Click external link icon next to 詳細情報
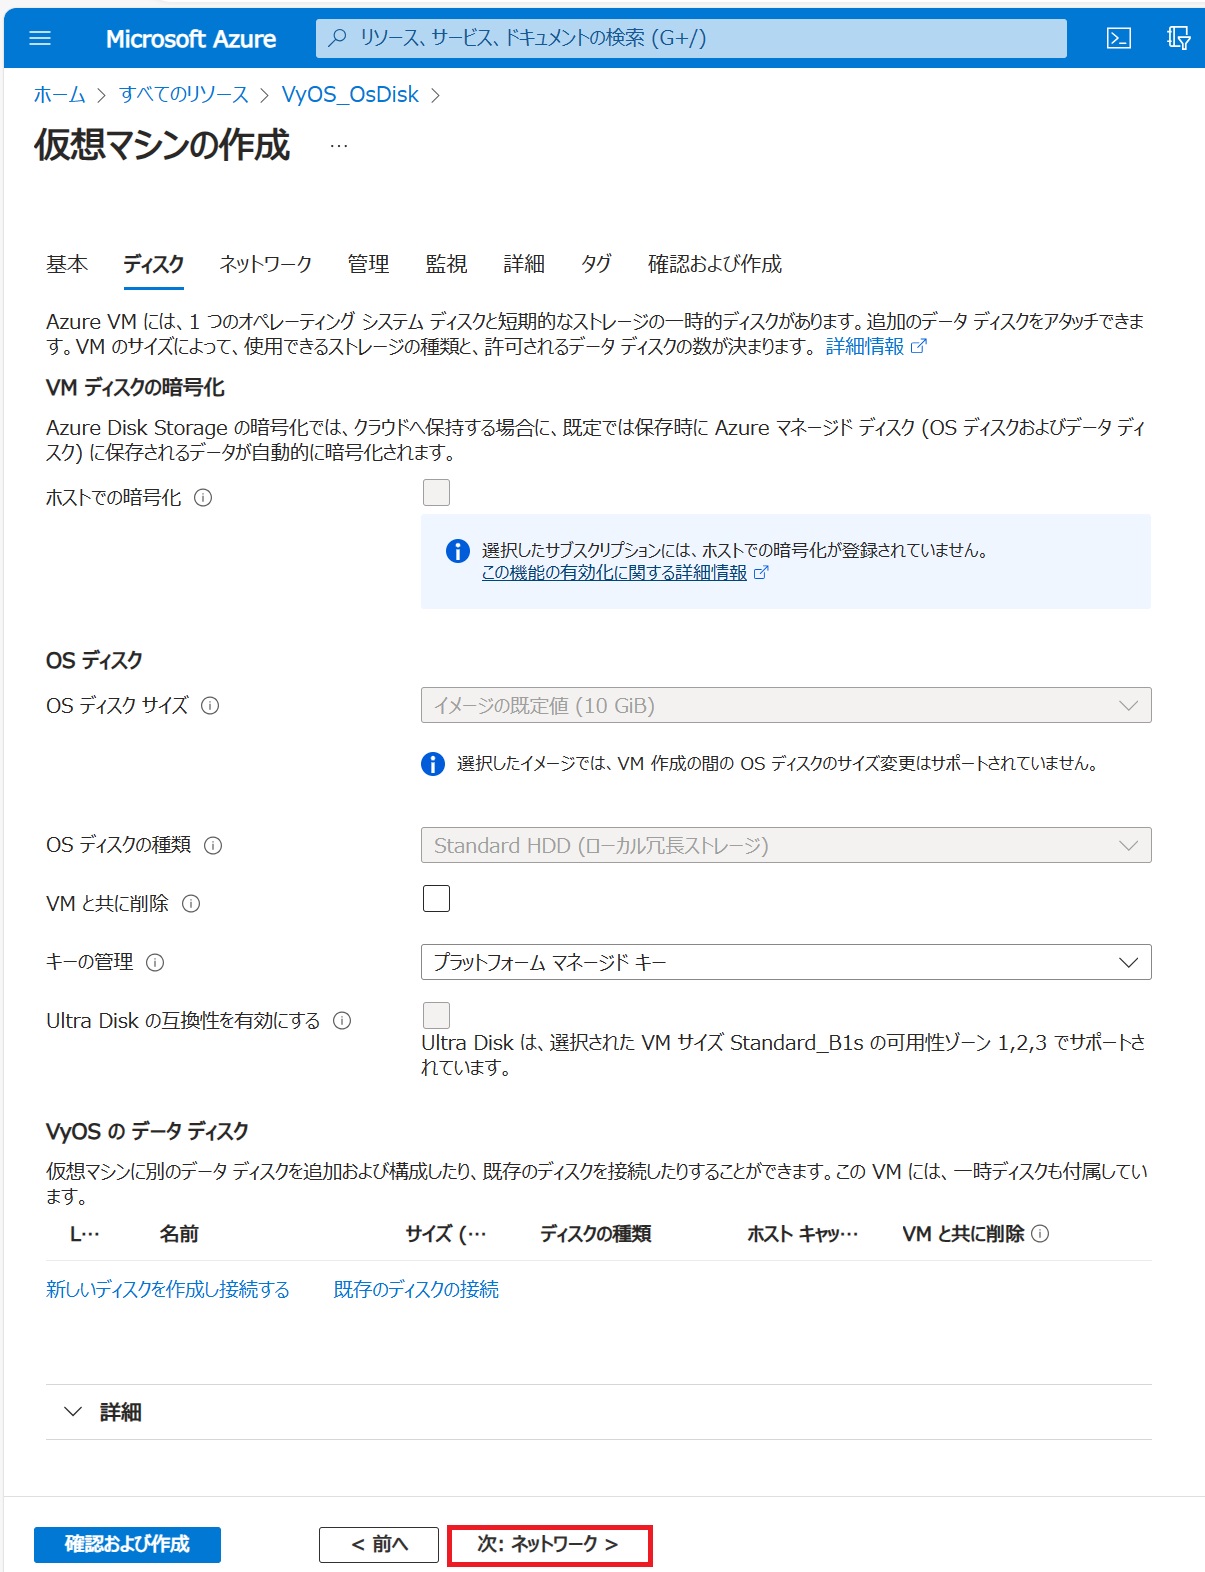Image resolution: width=1205 pixels, height=1572 pixels. pyautogui.click(x=918, y=346)
